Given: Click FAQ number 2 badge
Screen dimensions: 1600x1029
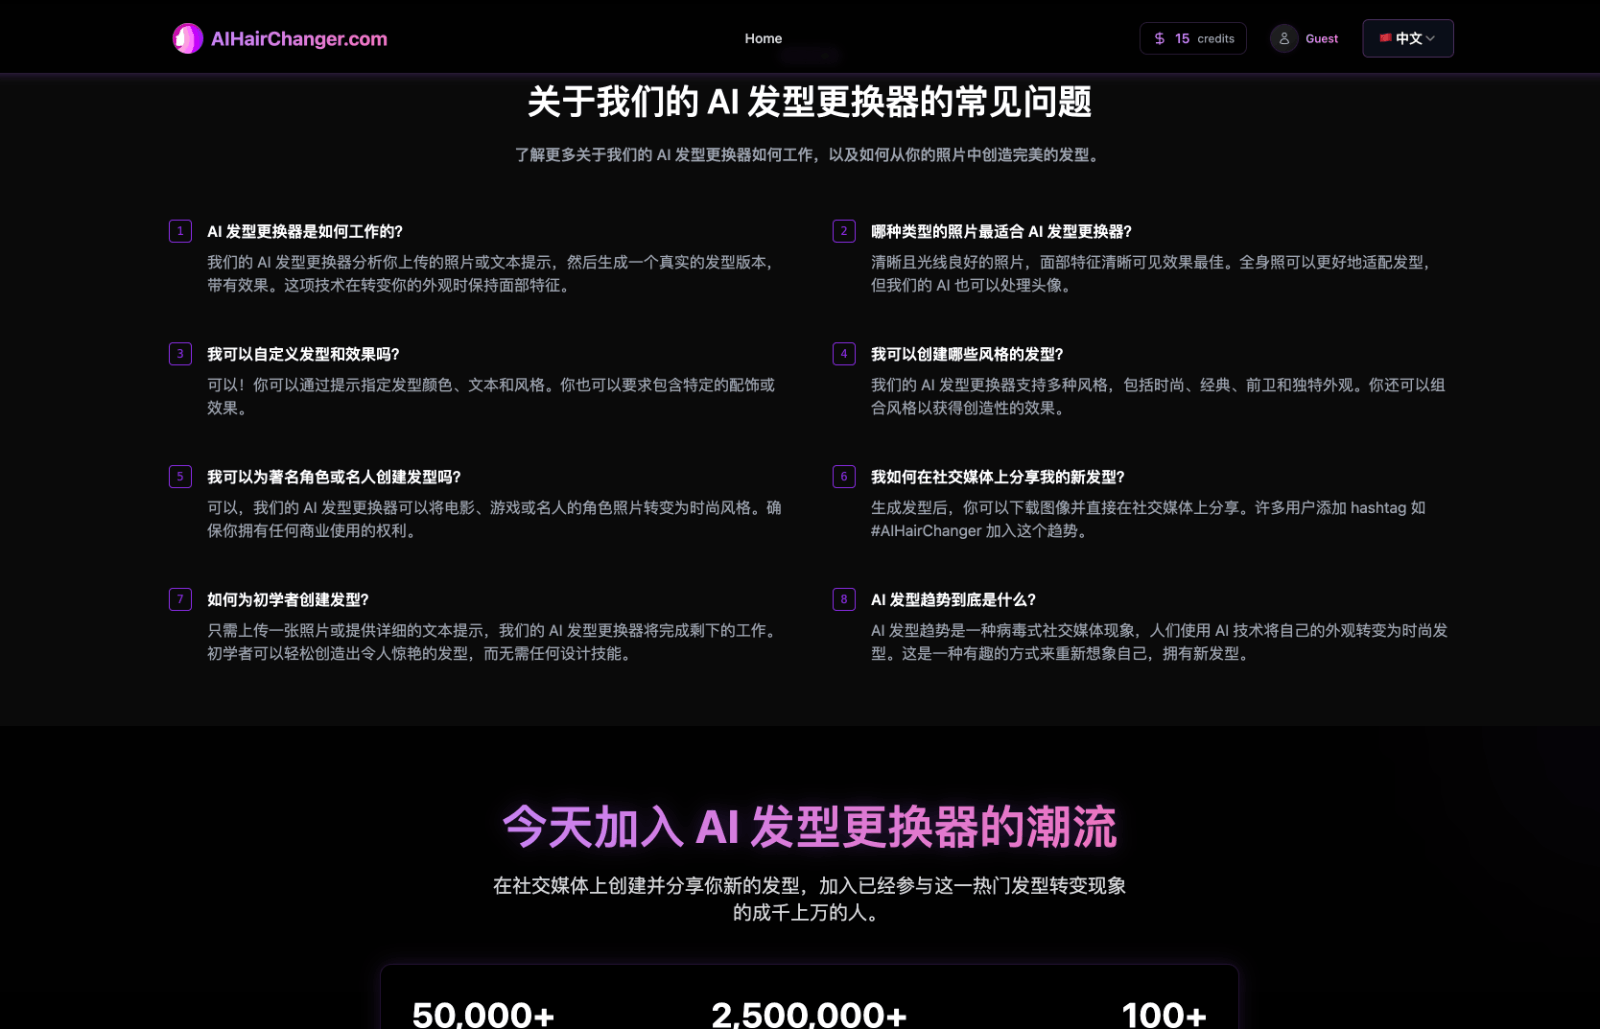Looking at the screenshot, I should [844, 231].
